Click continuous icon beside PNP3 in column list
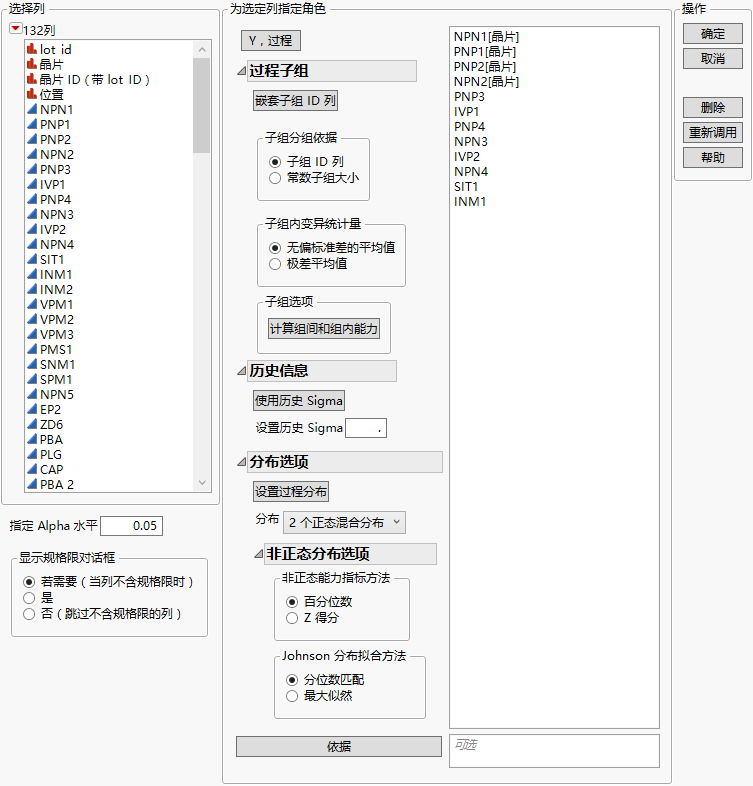The image size is (753, 786). point(32,169)
